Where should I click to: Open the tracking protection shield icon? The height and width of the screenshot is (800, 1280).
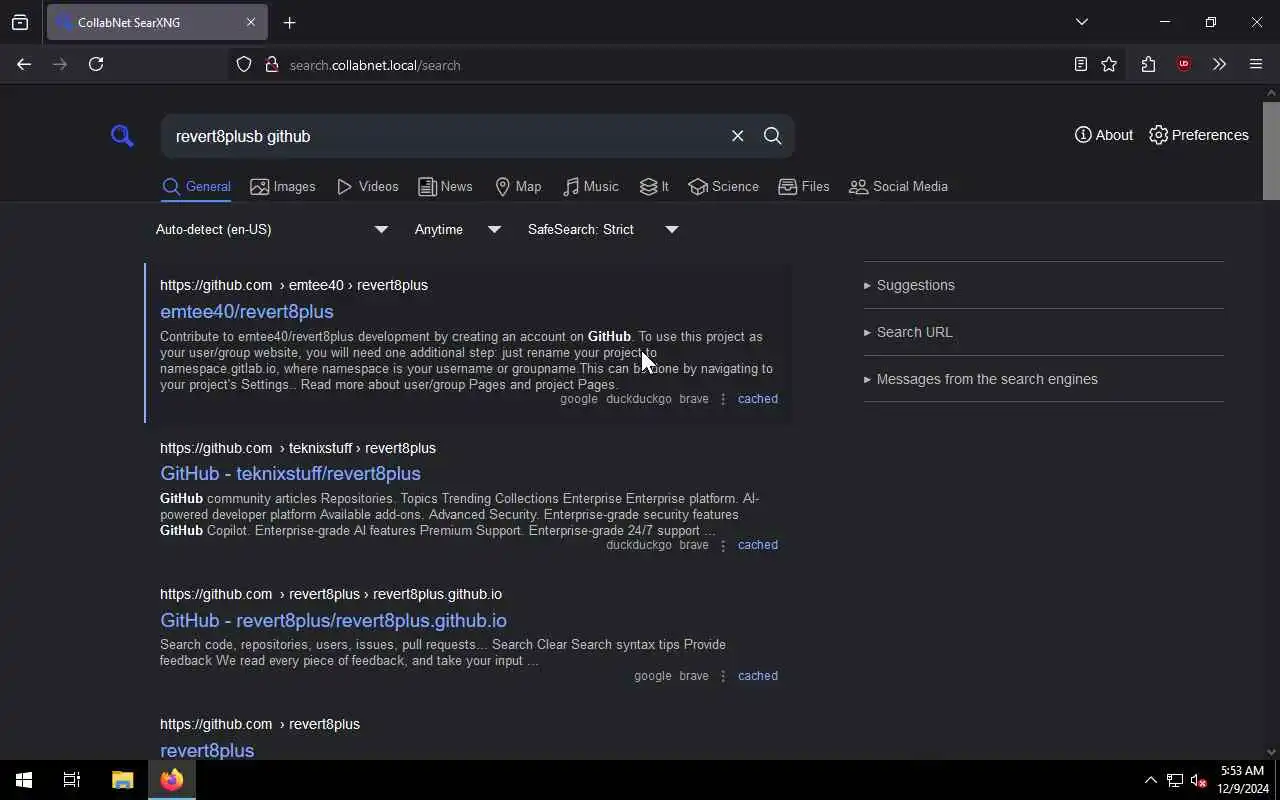(x=244, y=65)
